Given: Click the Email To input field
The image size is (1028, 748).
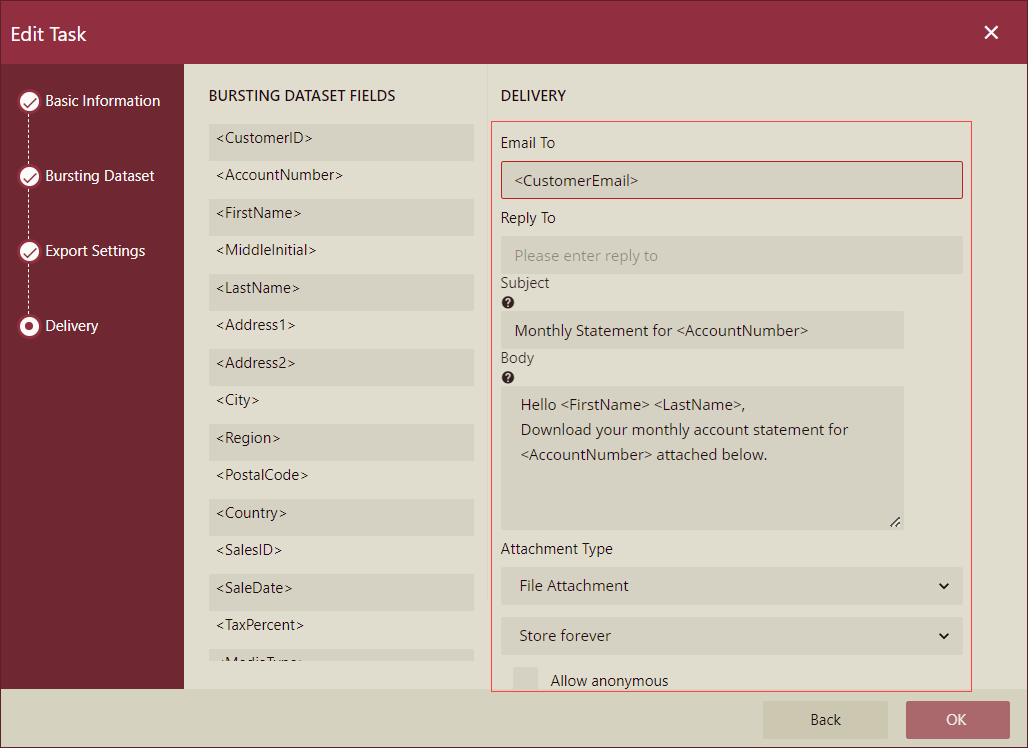Looking at the screenshot, I should tap(731, 179).
